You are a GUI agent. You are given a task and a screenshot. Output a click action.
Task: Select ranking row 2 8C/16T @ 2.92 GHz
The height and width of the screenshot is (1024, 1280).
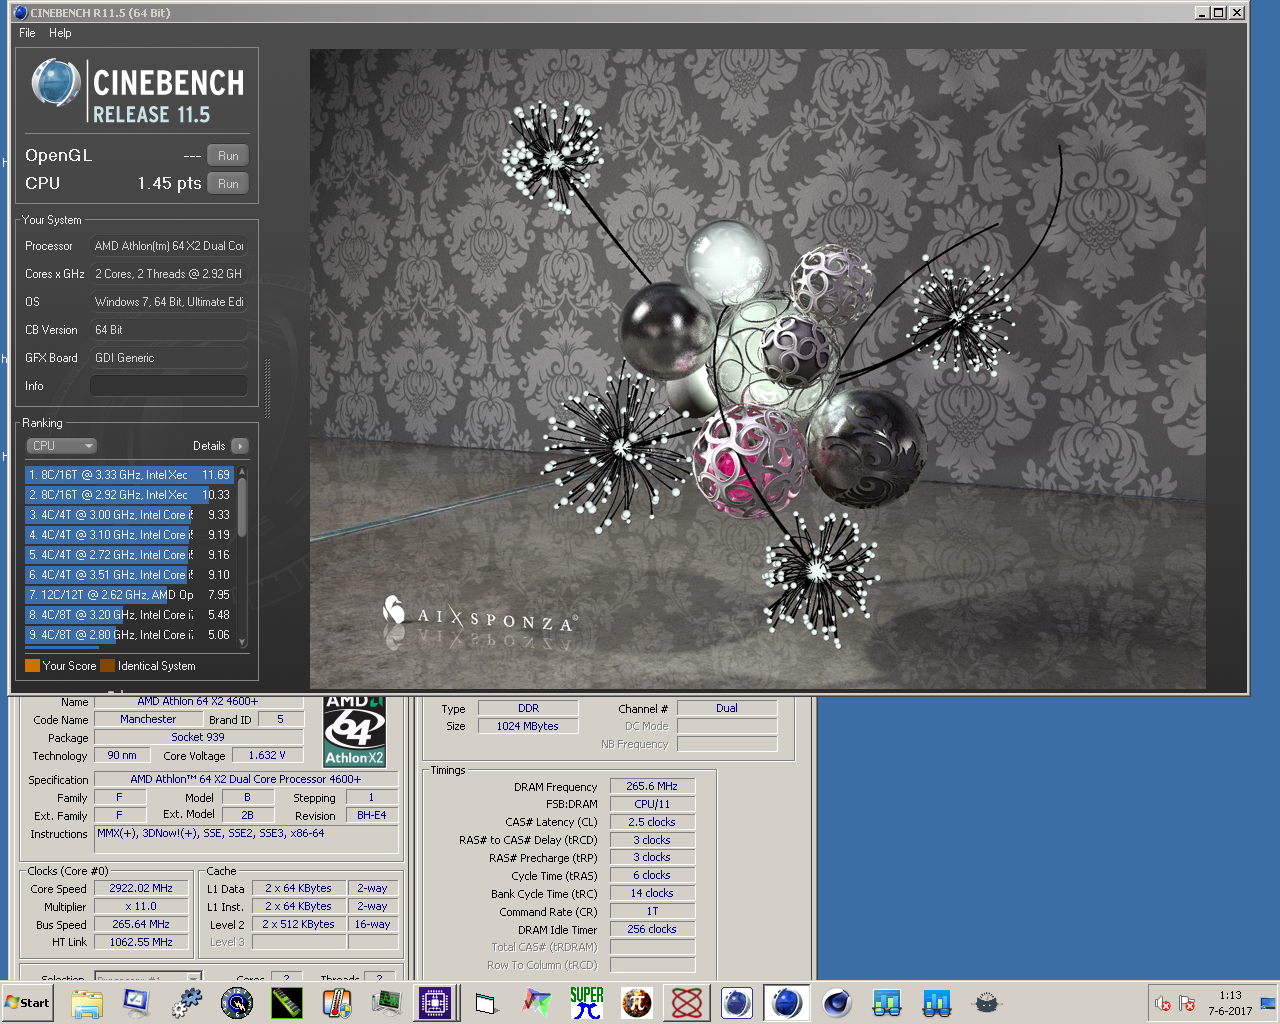(129, 495)
